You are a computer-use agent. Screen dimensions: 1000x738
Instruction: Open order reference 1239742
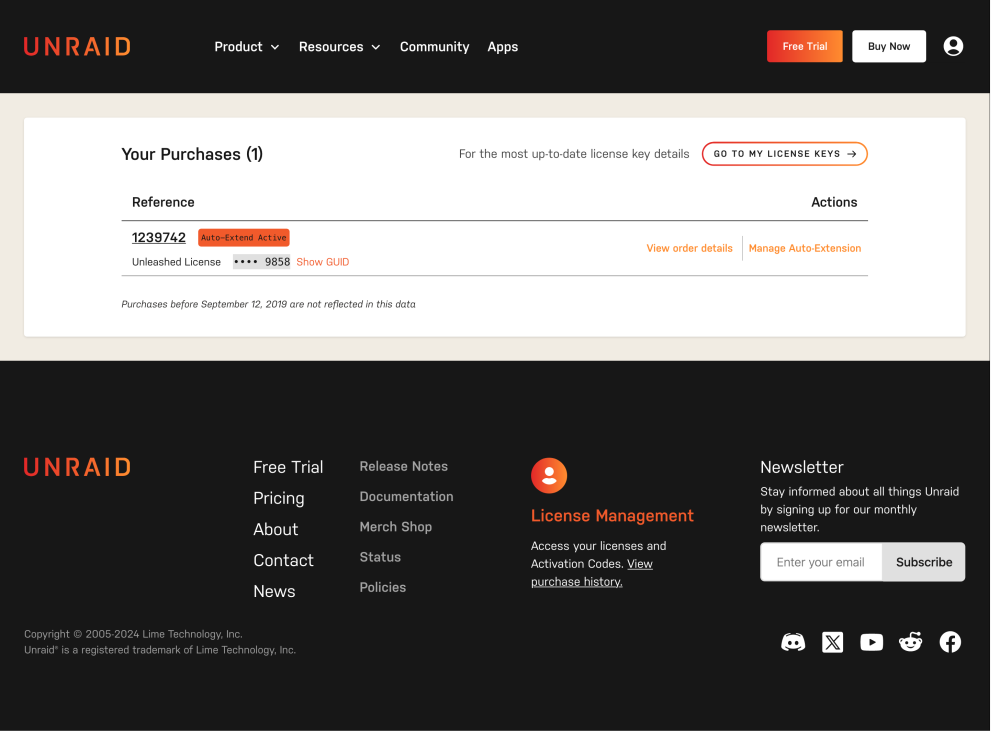coord(158,237)
